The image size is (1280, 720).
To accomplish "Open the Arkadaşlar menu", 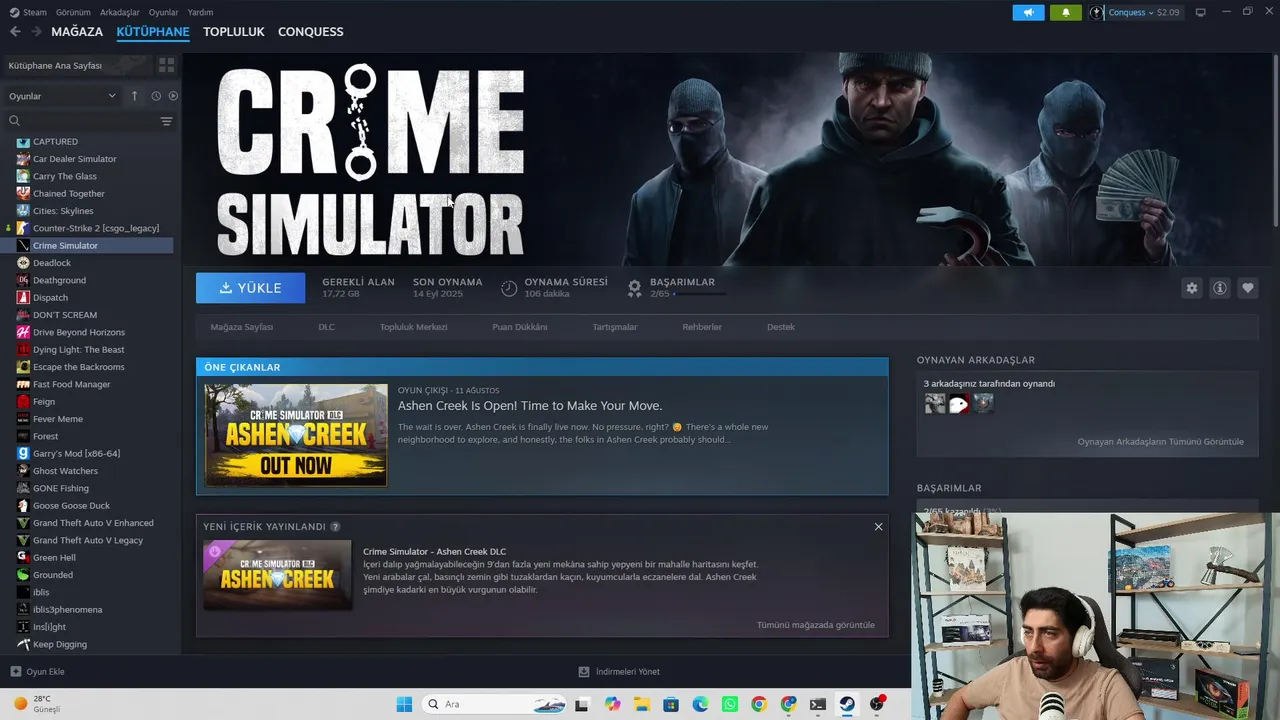I will 120,12.
